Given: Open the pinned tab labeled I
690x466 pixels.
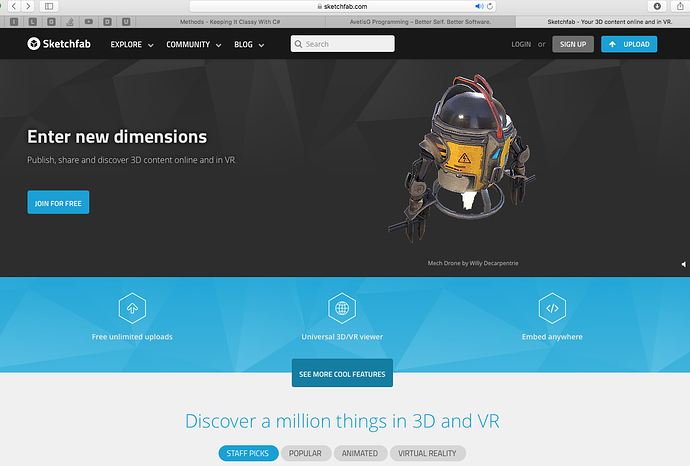Looking at the screenshot, I should (14, 22).
